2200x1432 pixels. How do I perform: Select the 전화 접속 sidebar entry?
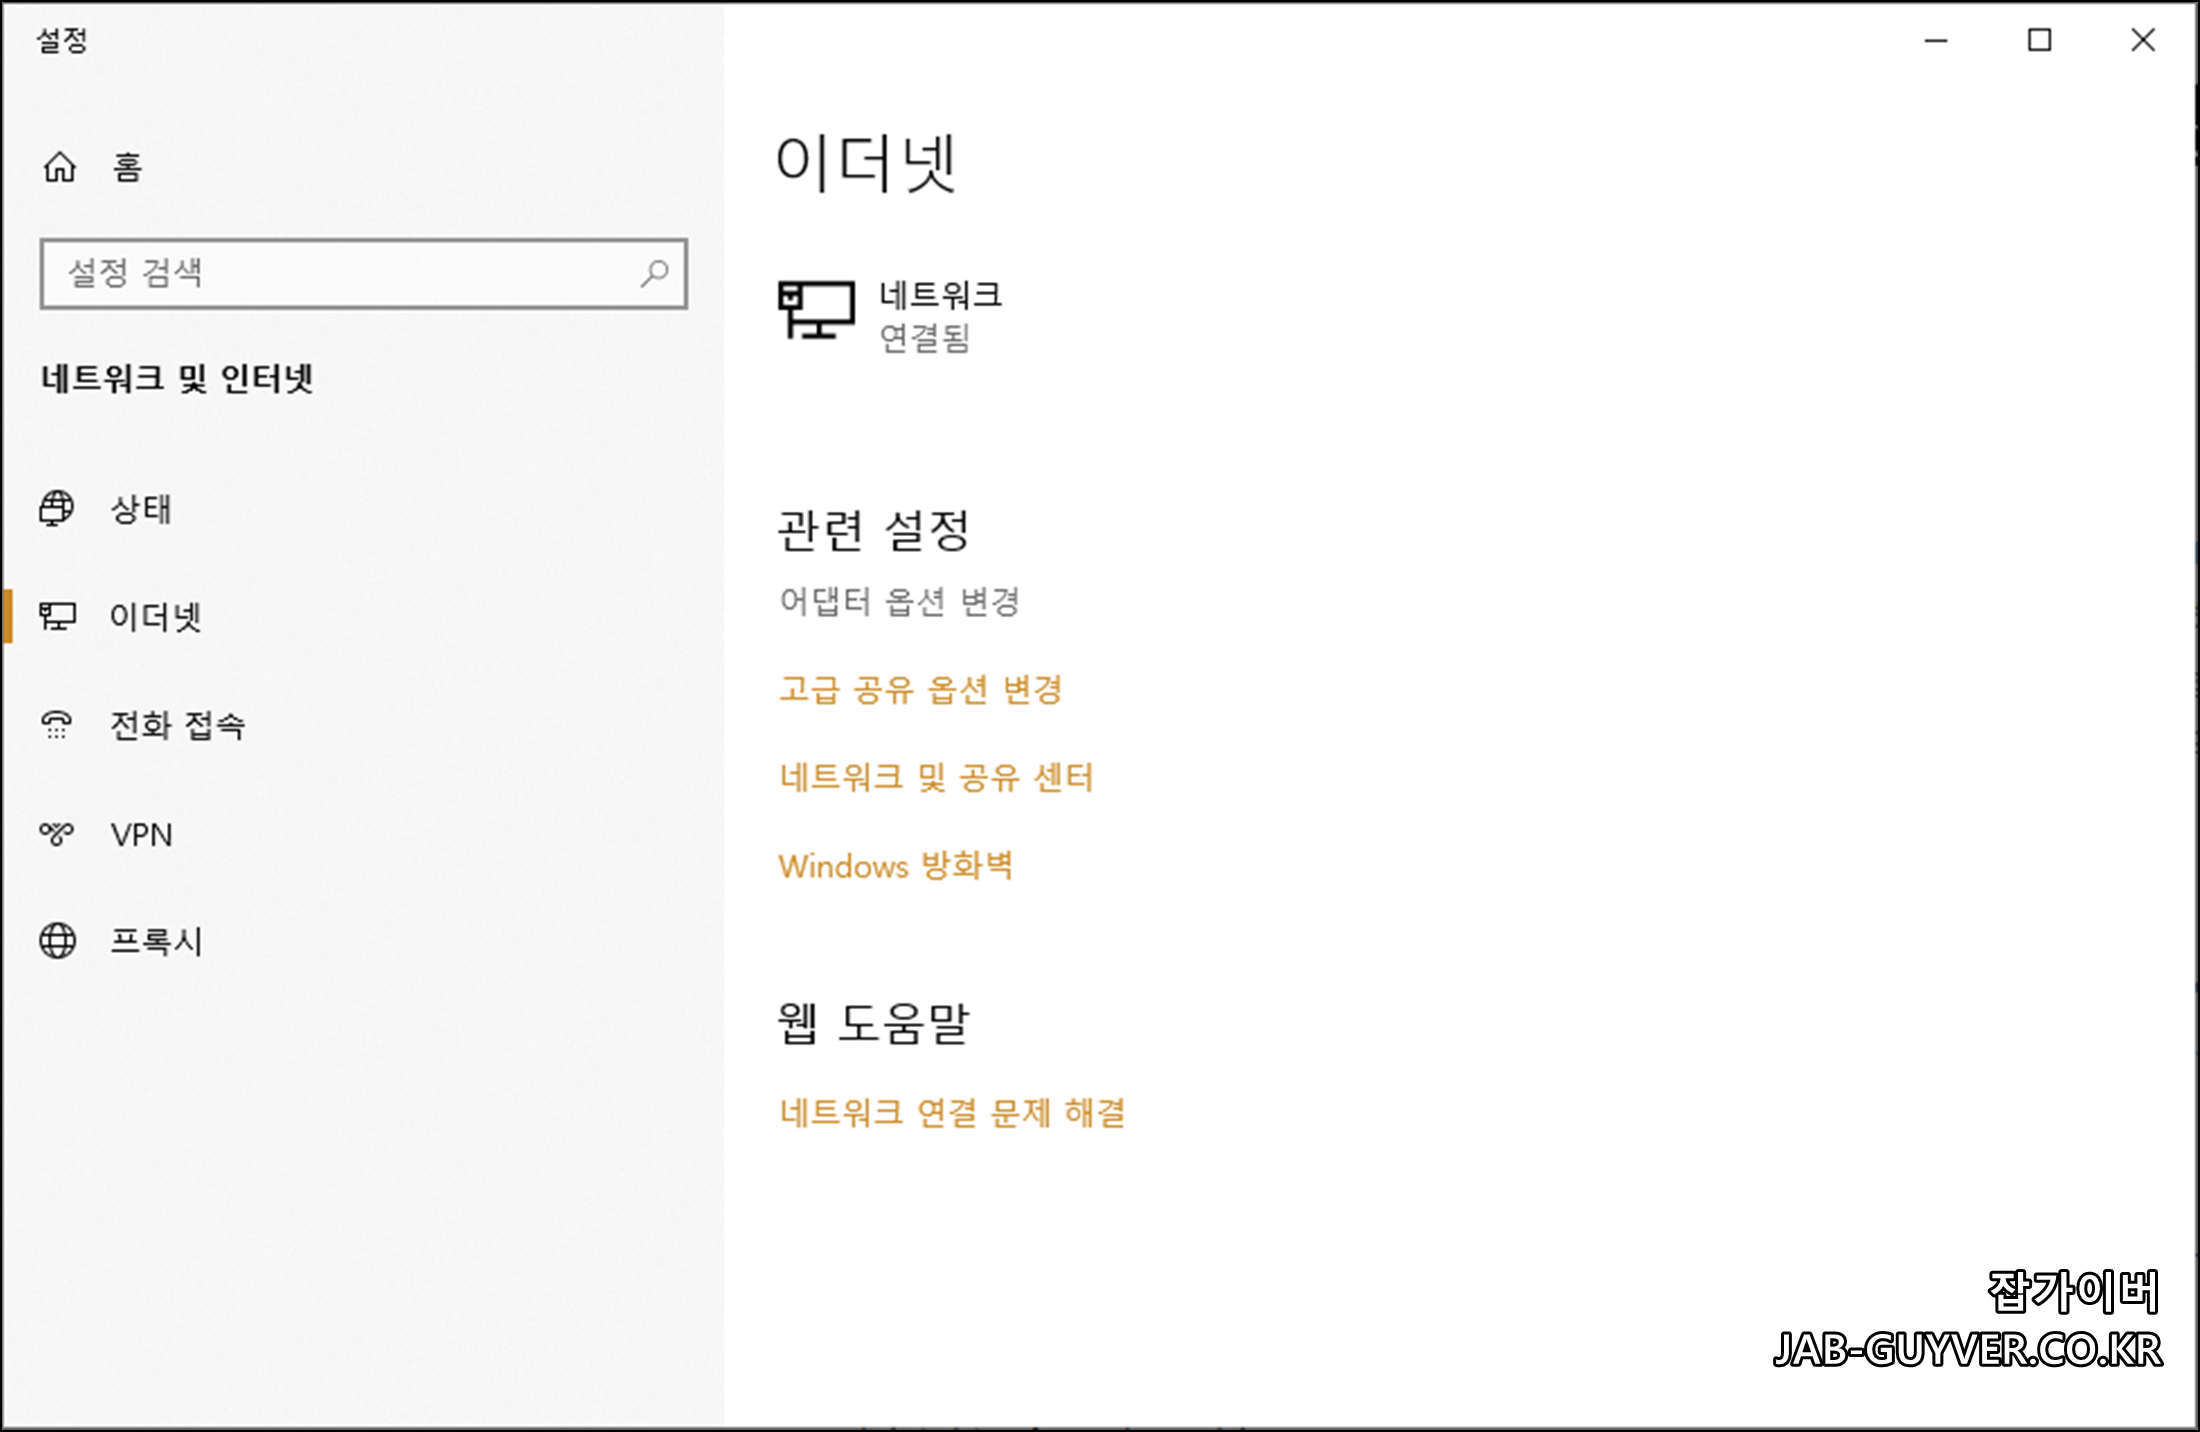pos(177,725)
